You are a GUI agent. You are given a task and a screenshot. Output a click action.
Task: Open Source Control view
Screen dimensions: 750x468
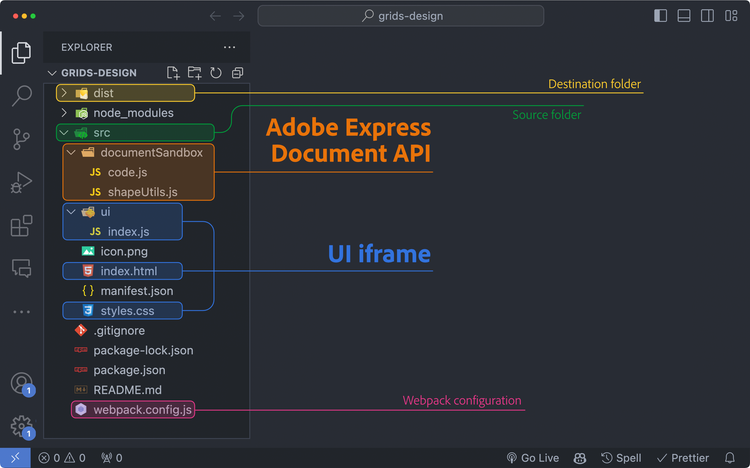click(21, 139)
